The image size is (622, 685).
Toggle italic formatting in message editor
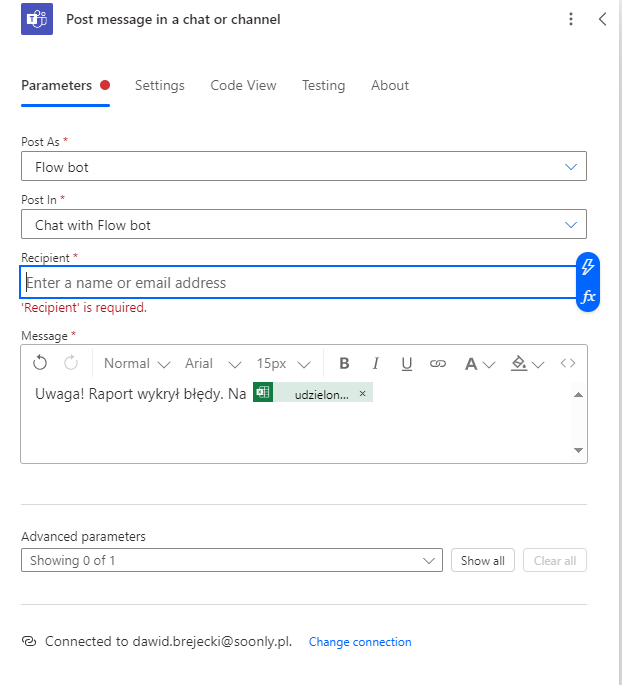376,364
